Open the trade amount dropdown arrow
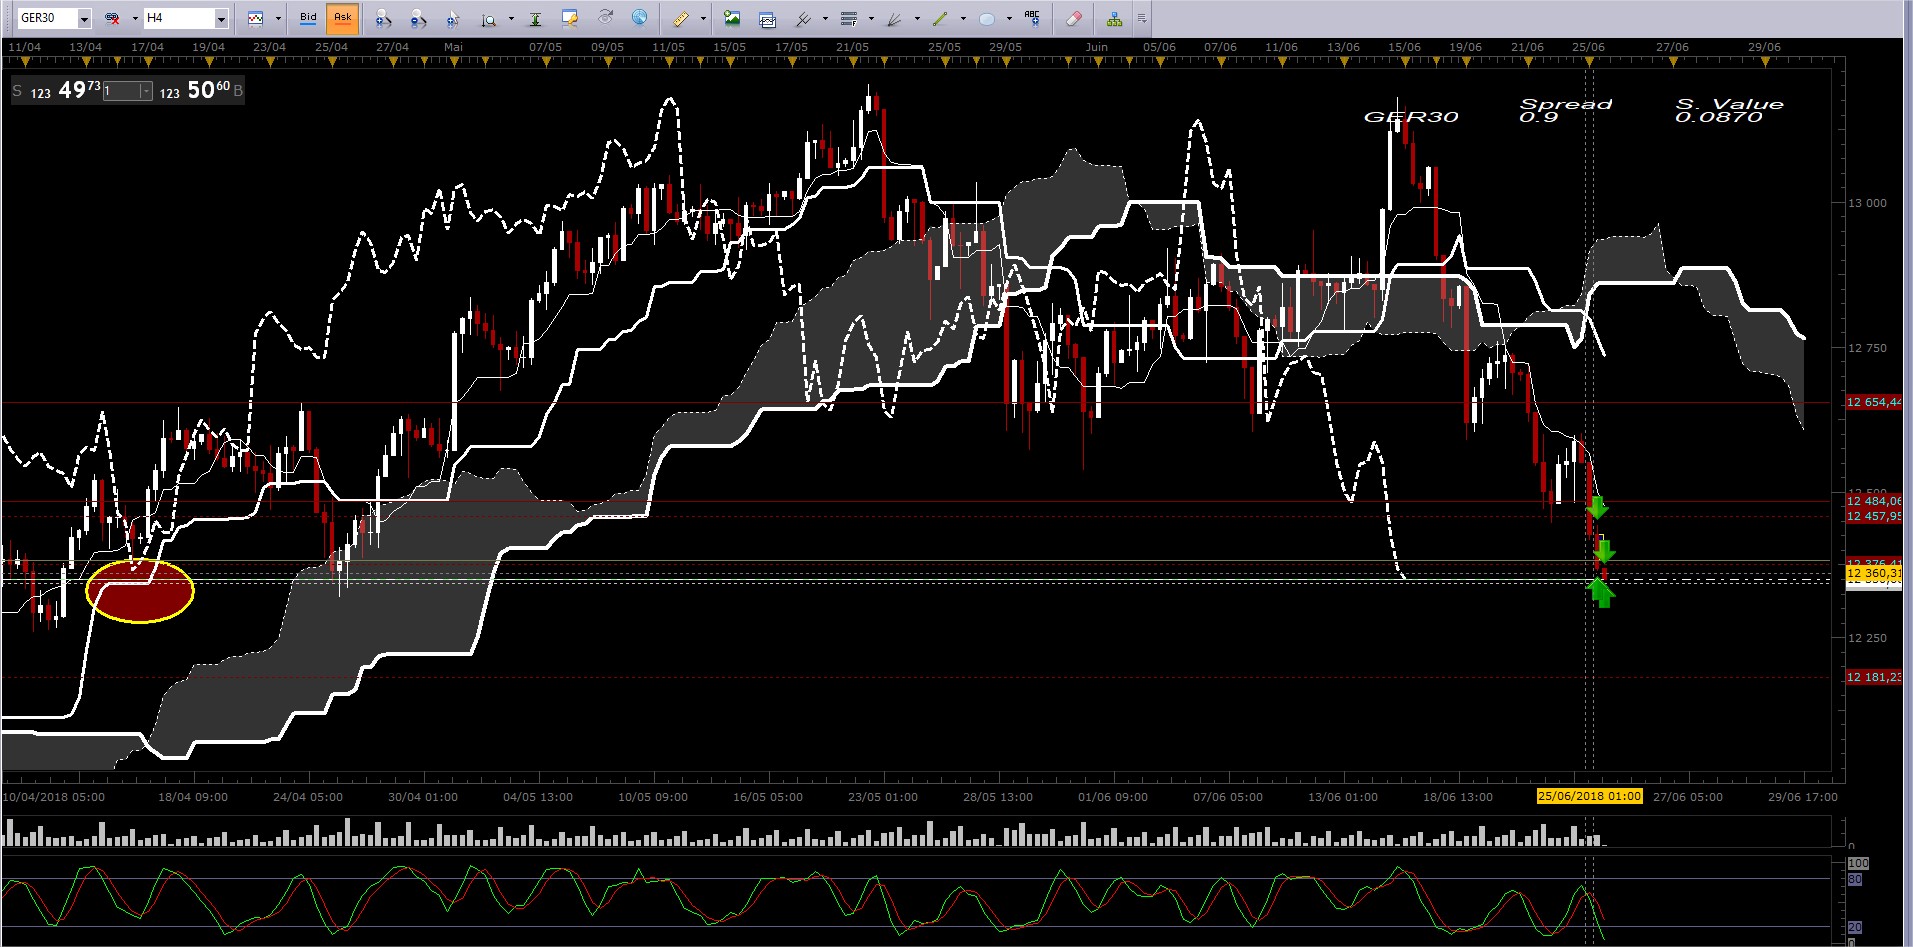This screenshot has width=1913, height=947. point(146,91)
